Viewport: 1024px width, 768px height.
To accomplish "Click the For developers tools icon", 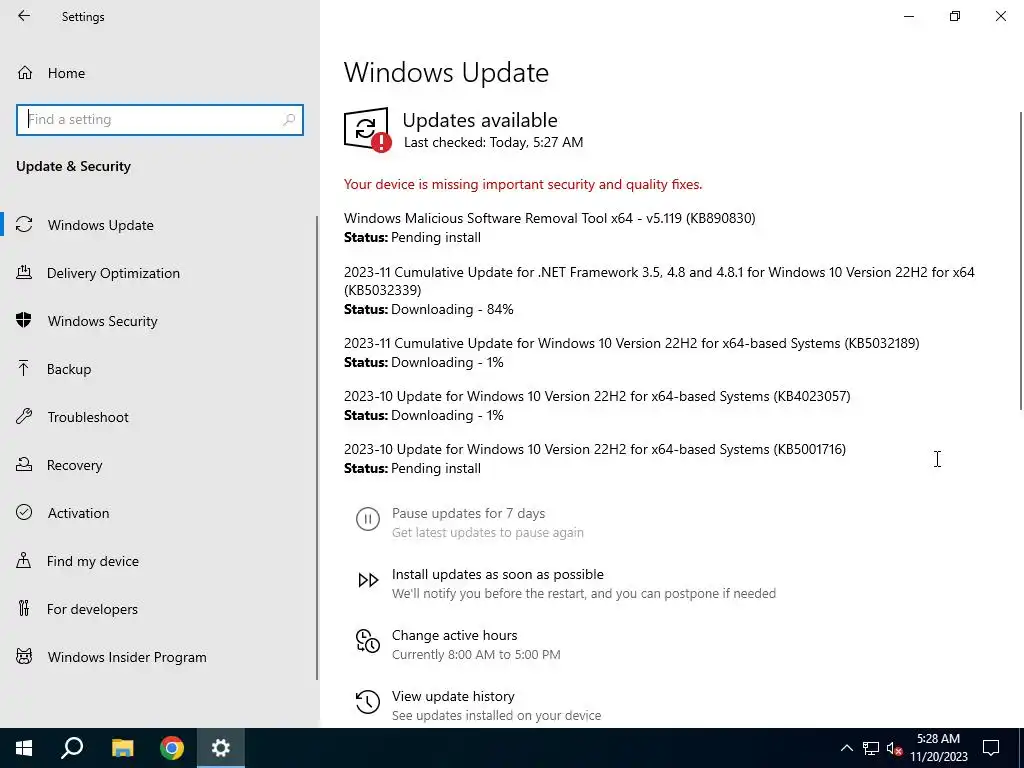I will point(24,608).
